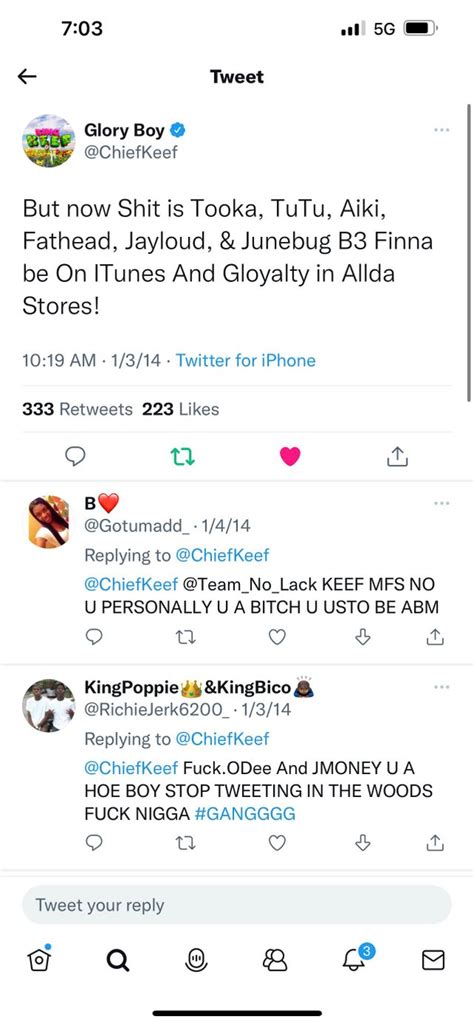The image size is (474, 1025).
Task: Downvote the @Gotumadd_ reply
Action: 363,636
